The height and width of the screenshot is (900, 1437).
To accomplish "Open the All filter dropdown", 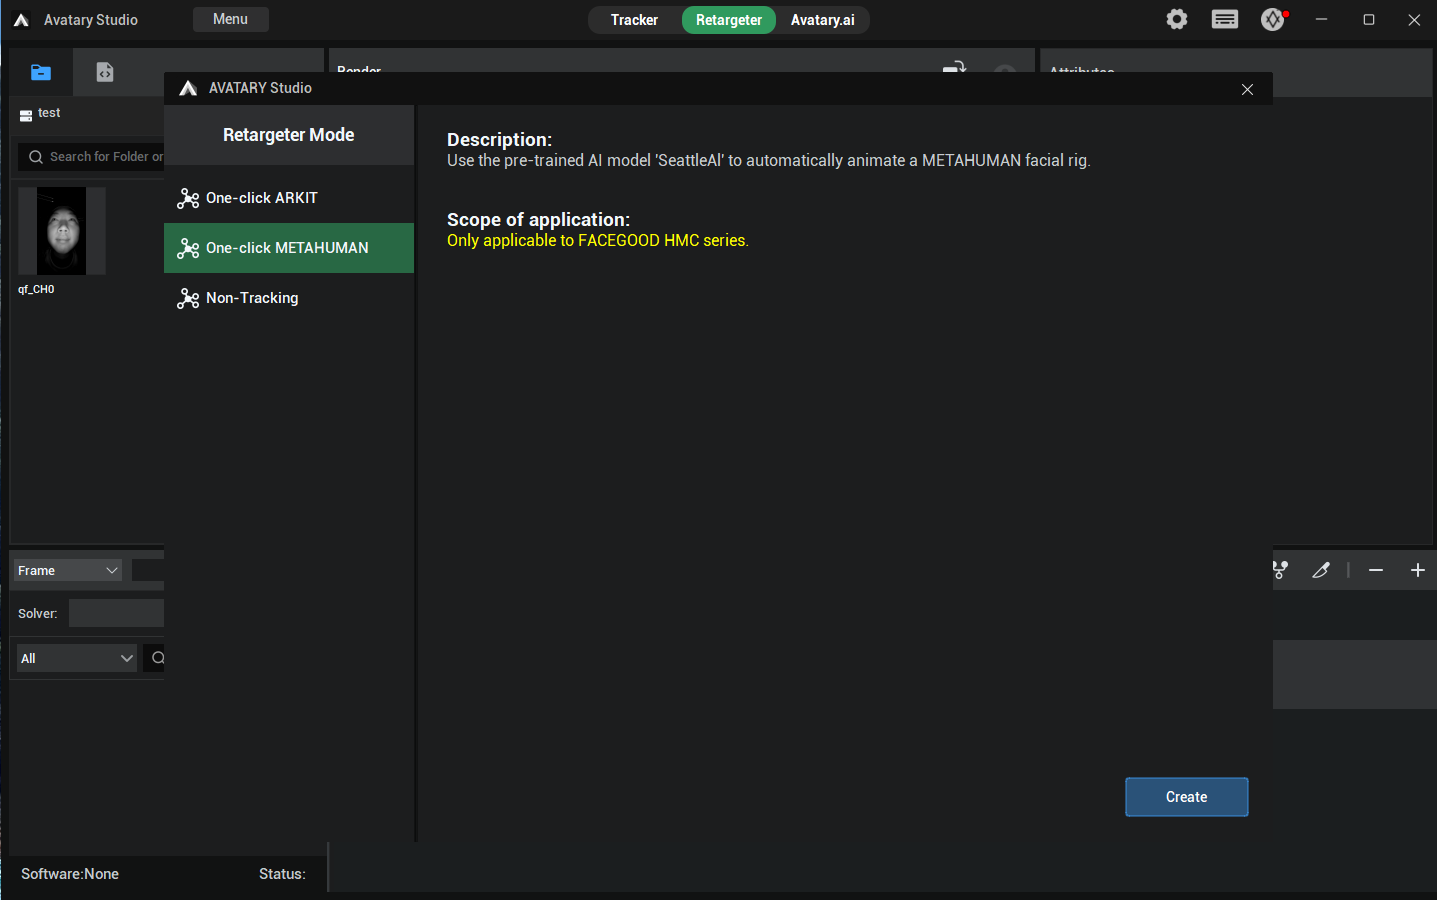I will click(76, 658).
